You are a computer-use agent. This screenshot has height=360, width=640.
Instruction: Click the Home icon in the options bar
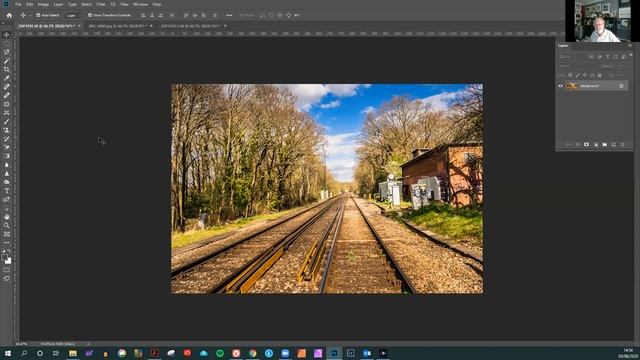click(9, 15)
